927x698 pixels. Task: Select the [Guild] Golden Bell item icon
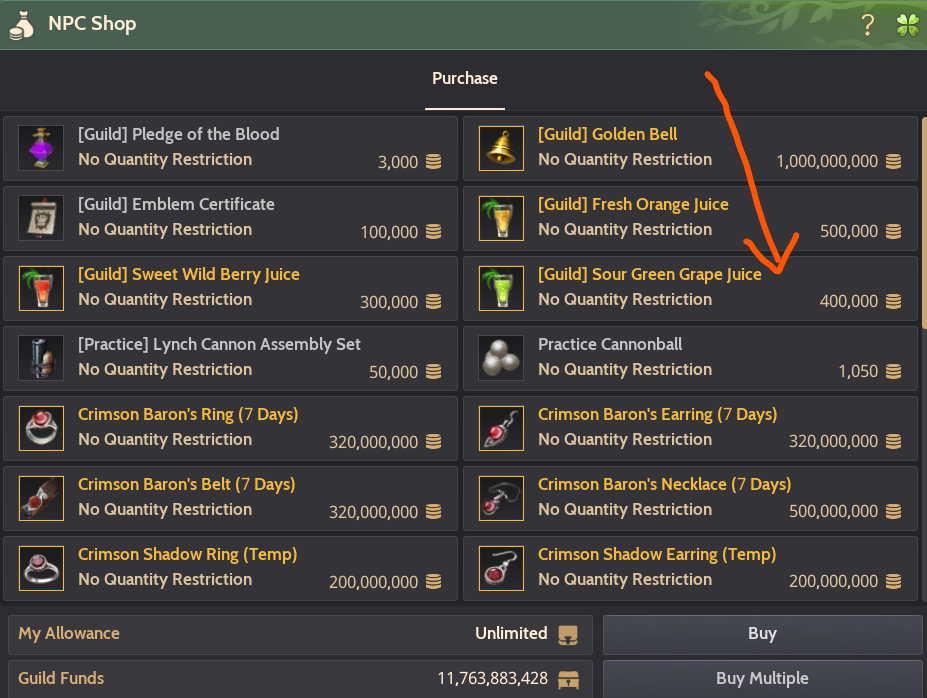point(500,147)
